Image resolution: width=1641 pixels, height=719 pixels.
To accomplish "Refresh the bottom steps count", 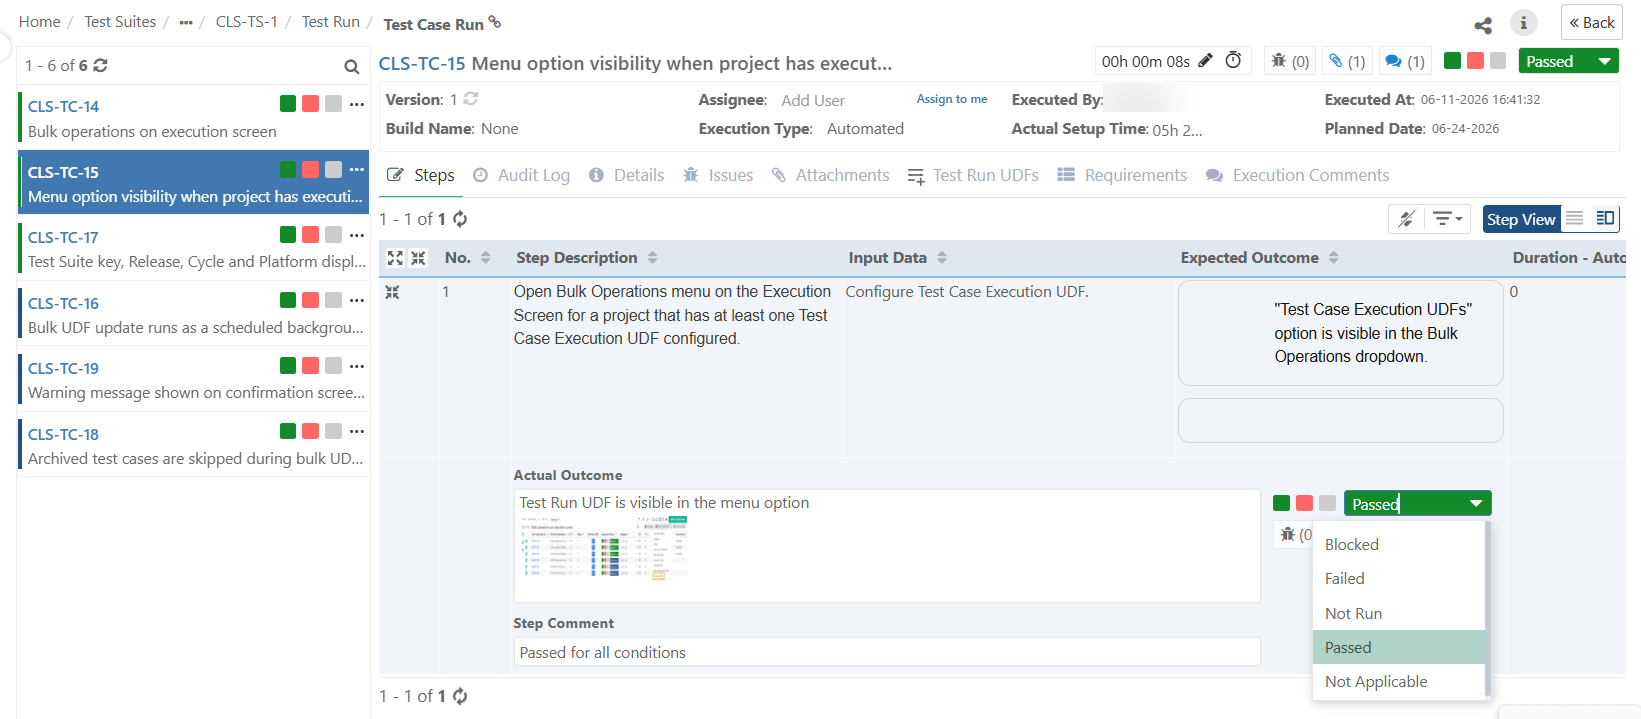I will pos(460,696).
